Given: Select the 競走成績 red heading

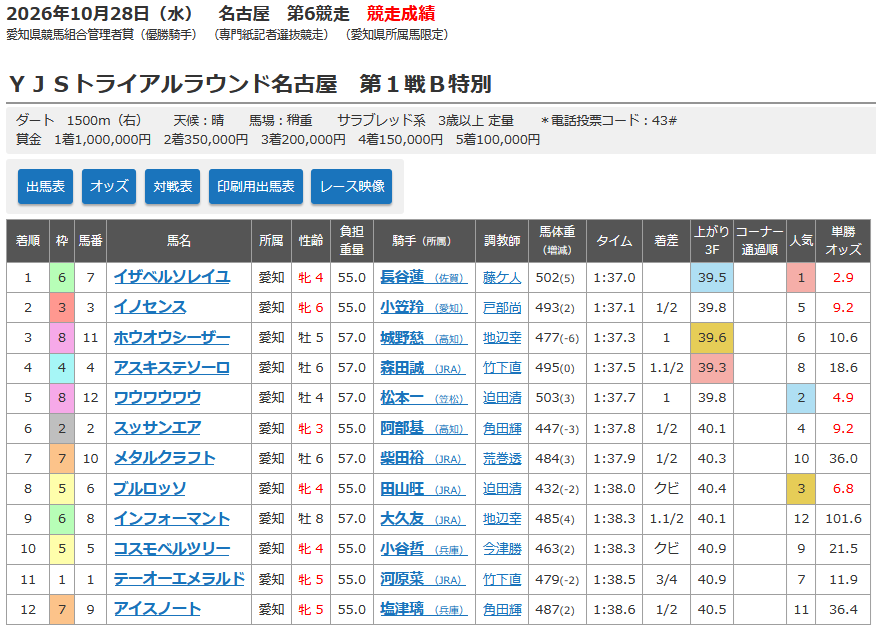Looking at the screenshot, I should (401, 13).
